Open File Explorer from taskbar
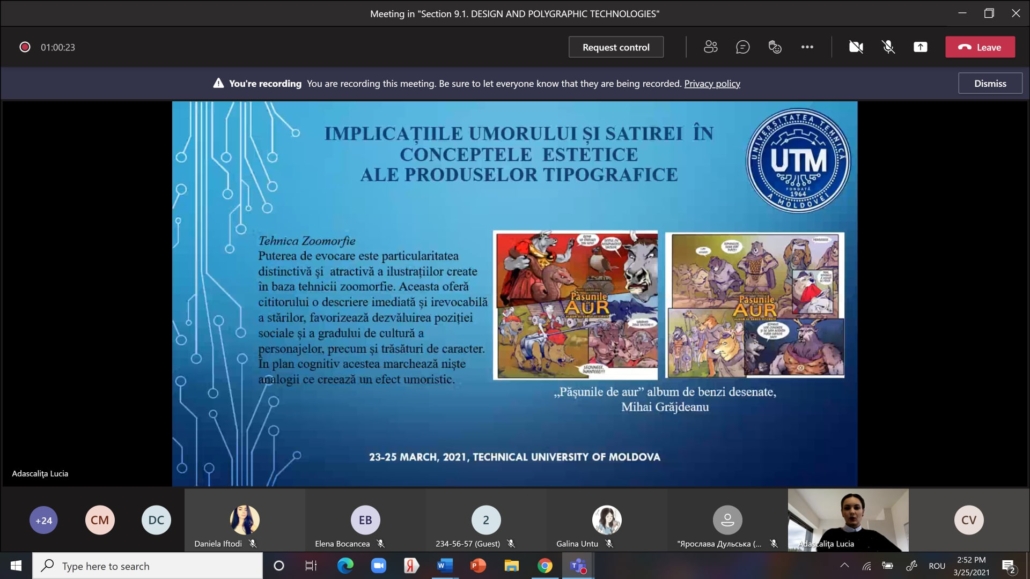This screenshot has height=579, width=1030. tap(511, 565)
